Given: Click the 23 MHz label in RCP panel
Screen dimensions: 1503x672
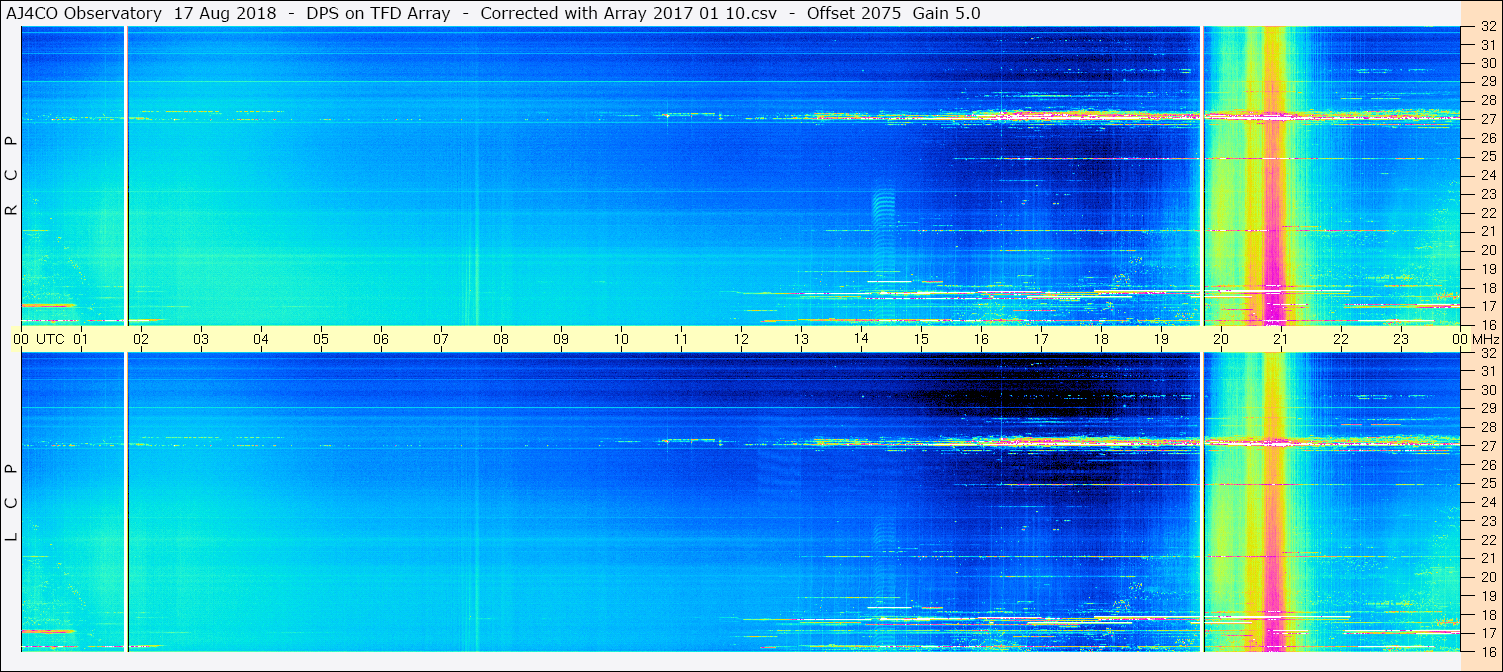Looking at the screenshot, I should (1488, 194).
